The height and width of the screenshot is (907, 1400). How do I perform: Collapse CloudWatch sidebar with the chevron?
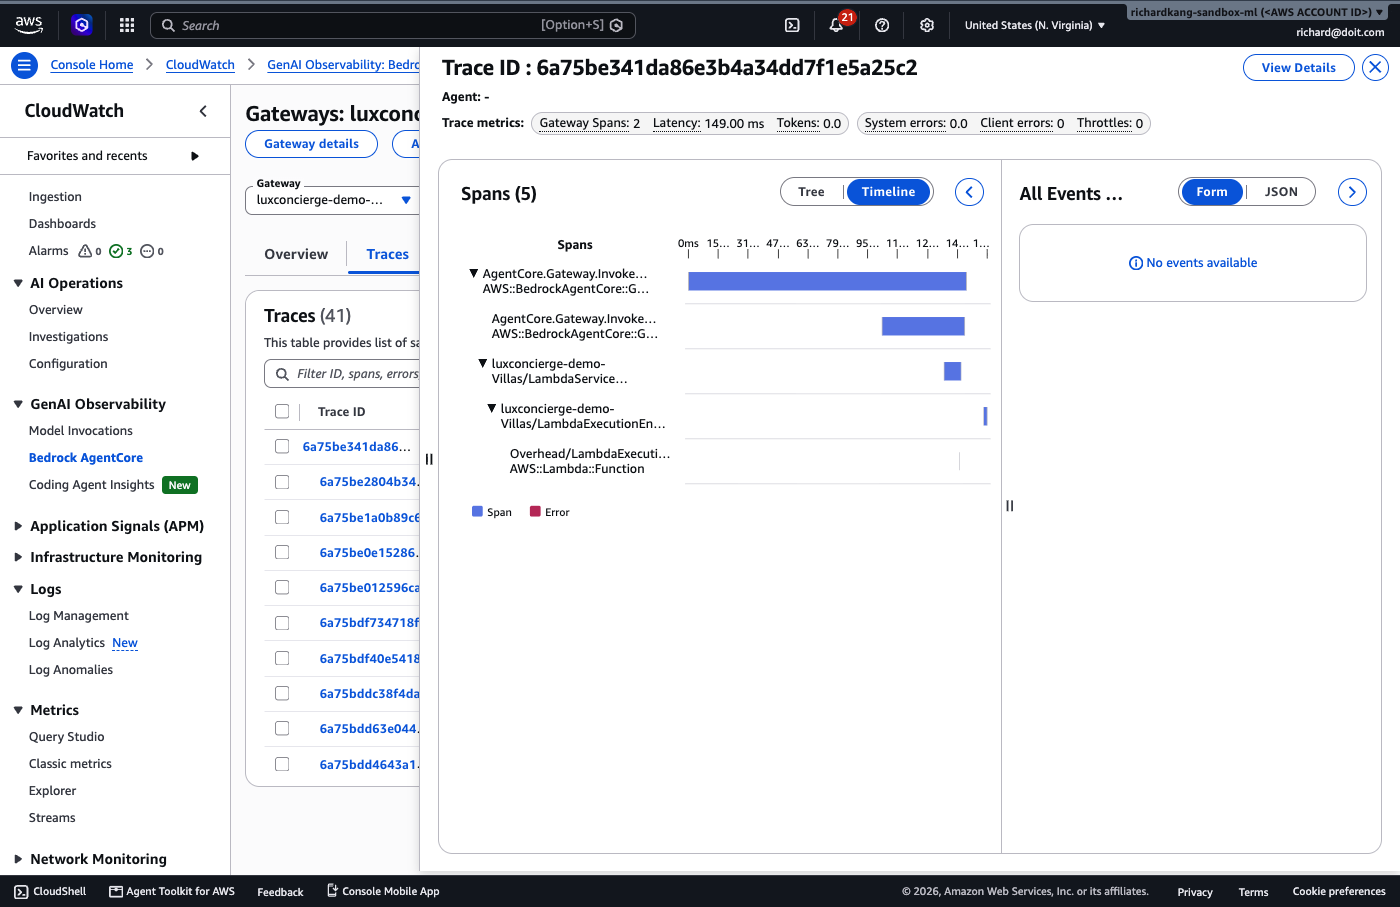click(x=203, y=111)
